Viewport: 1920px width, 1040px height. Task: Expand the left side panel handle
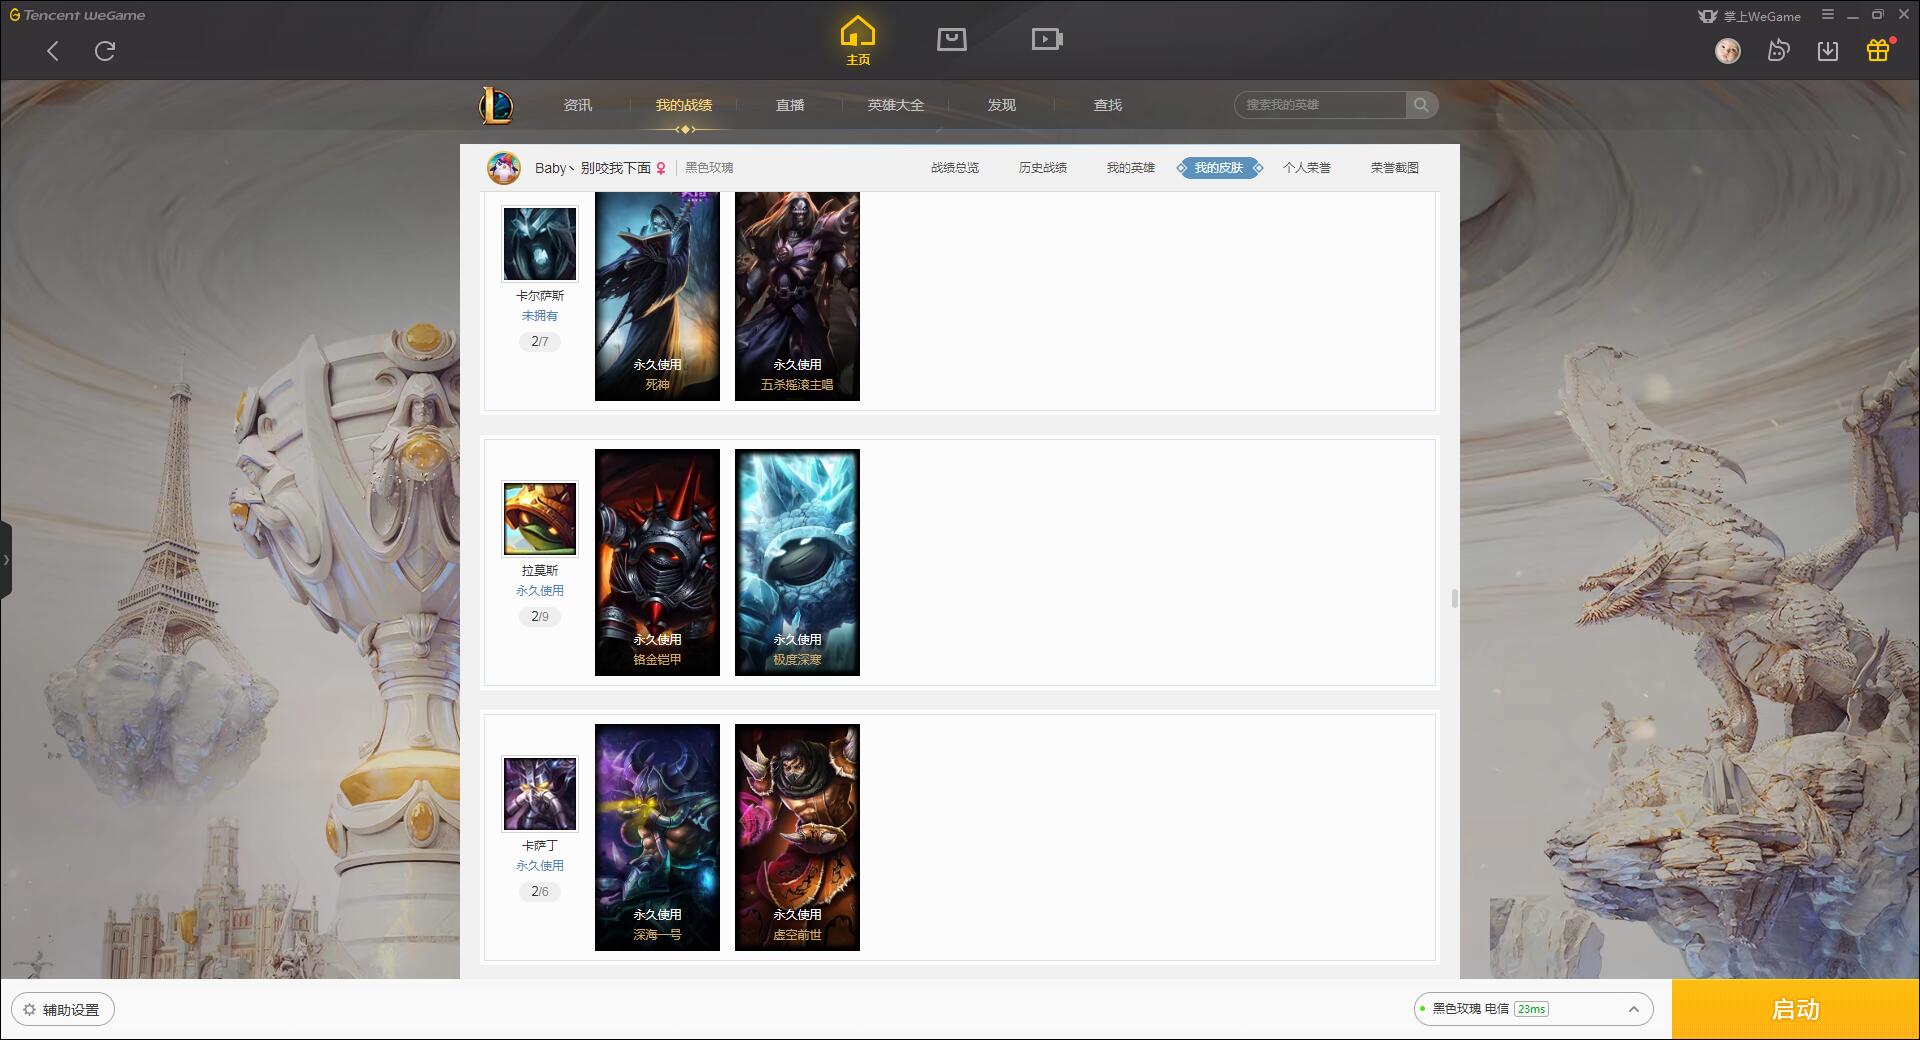click(x=6, y=560)
